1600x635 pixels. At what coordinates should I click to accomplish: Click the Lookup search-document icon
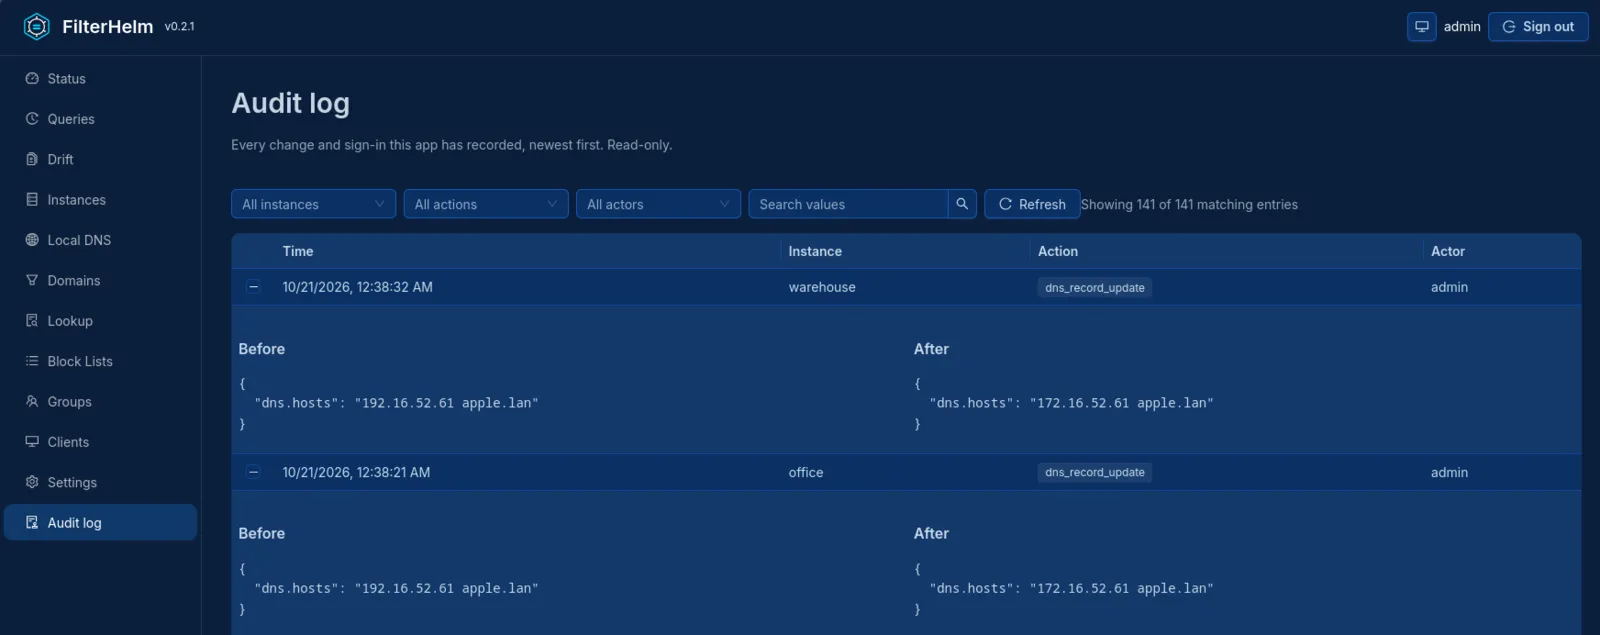coord(32,320)
